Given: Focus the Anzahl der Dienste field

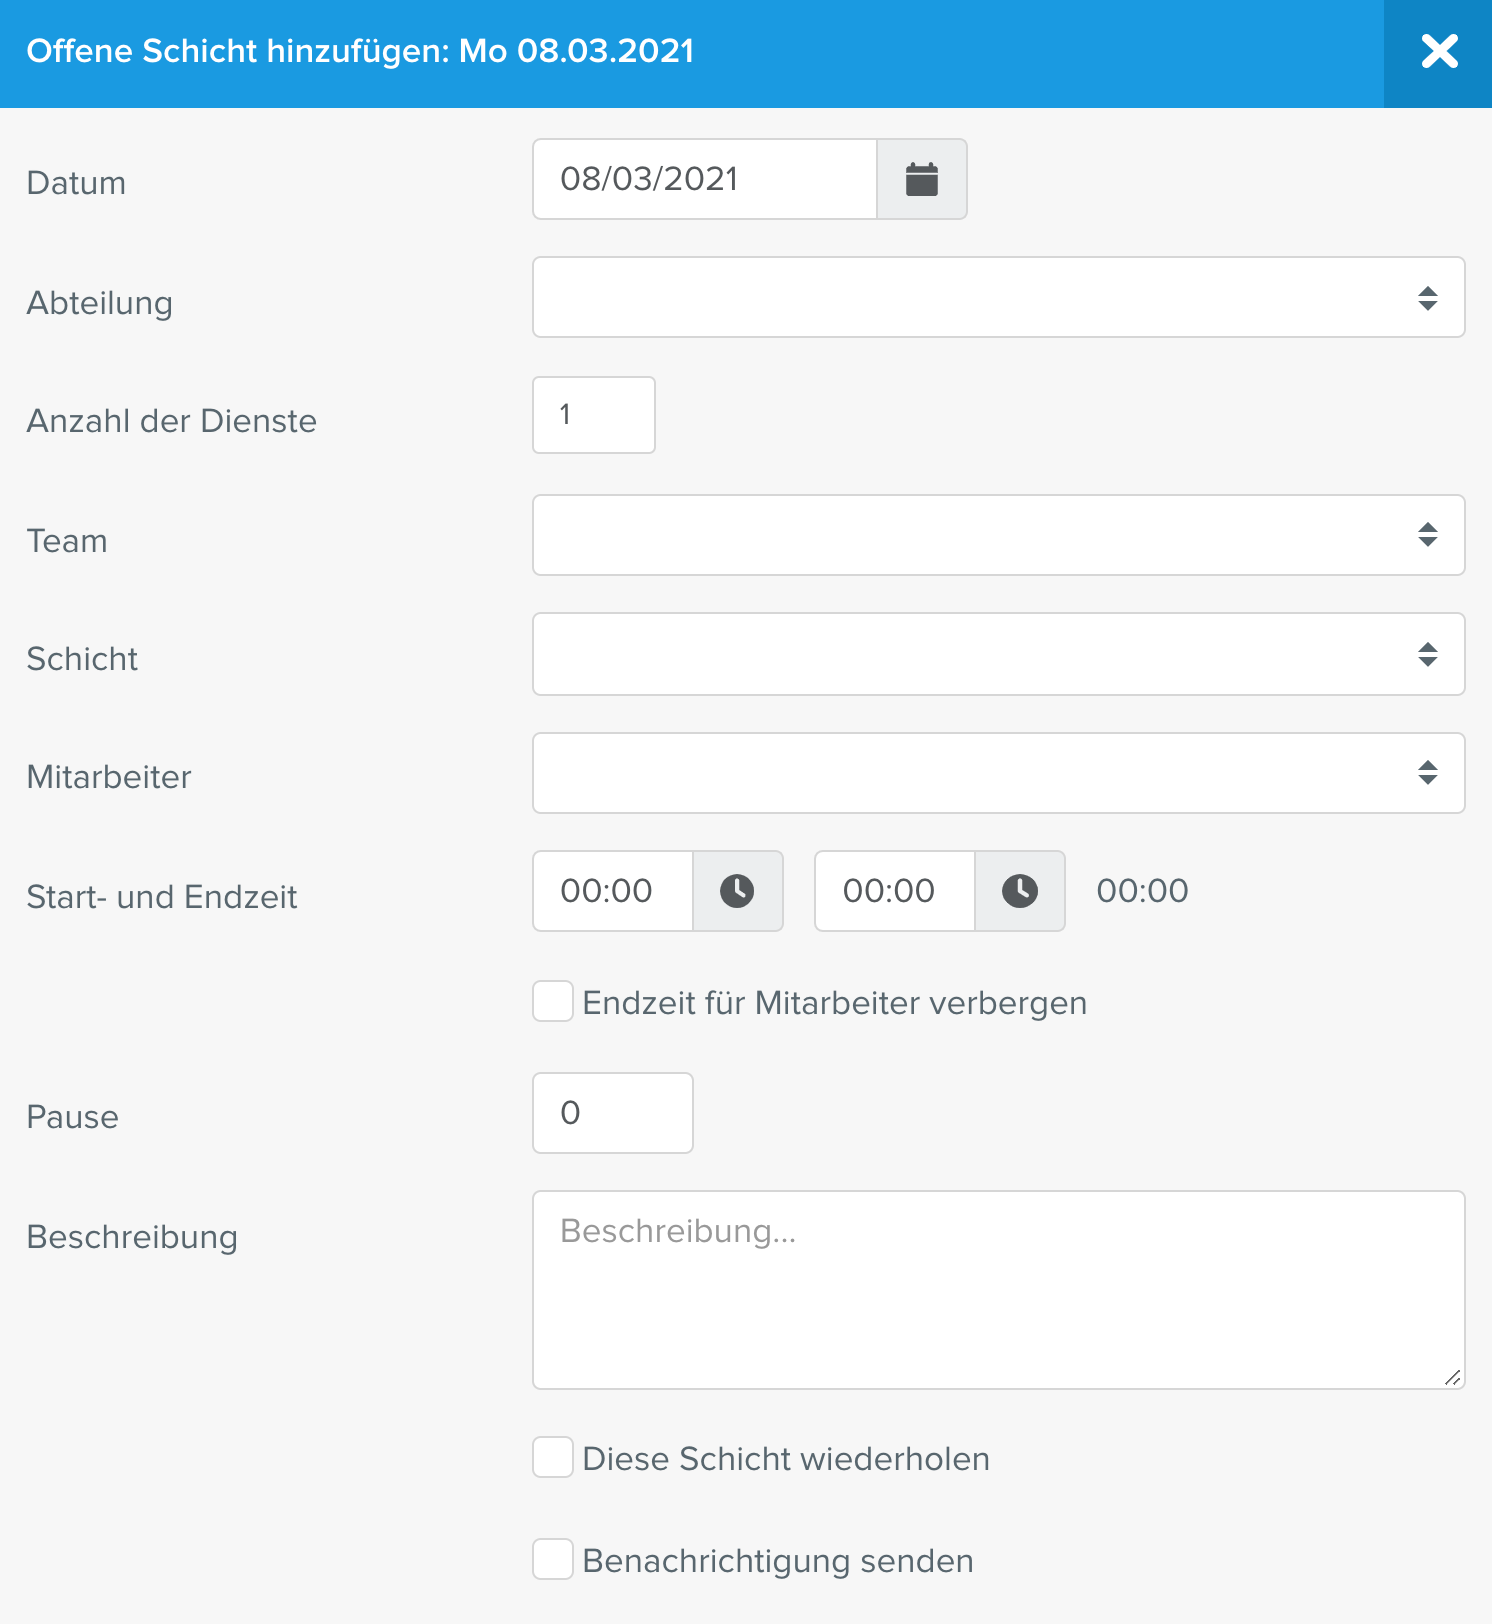Looking at the screenshot, I should pyautogui.click(x=594, y=415).
